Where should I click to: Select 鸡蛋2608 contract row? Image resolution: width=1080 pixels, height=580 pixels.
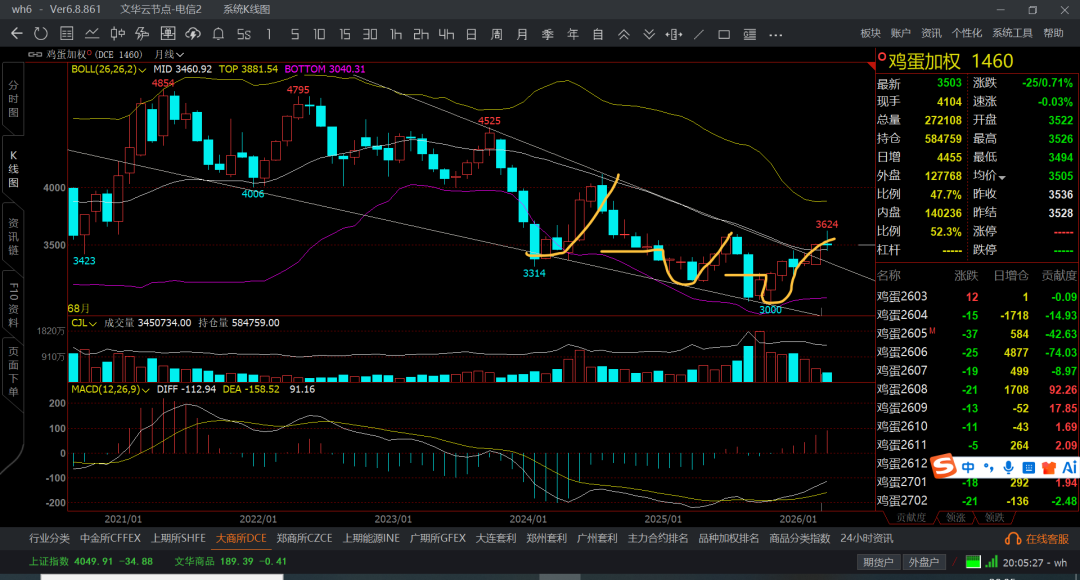pyautogui.click(x=902, y=389)
